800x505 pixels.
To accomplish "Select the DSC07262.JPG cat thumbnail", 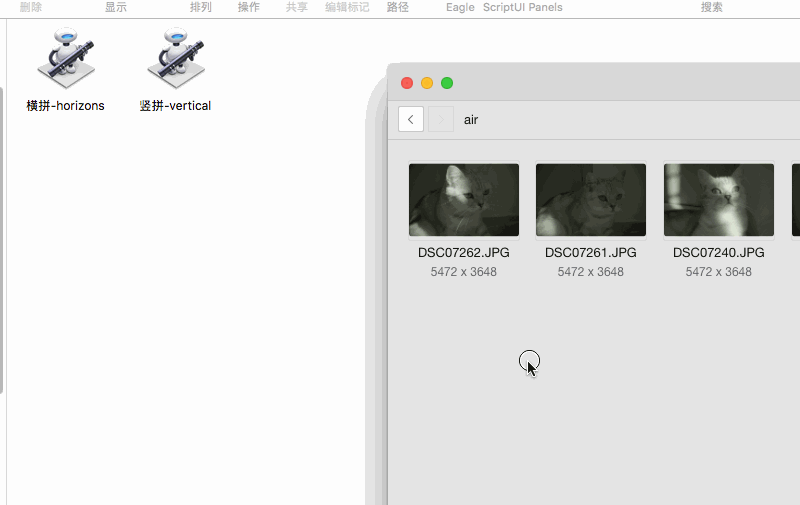I will pyautogui.click(x=464, y=200).
